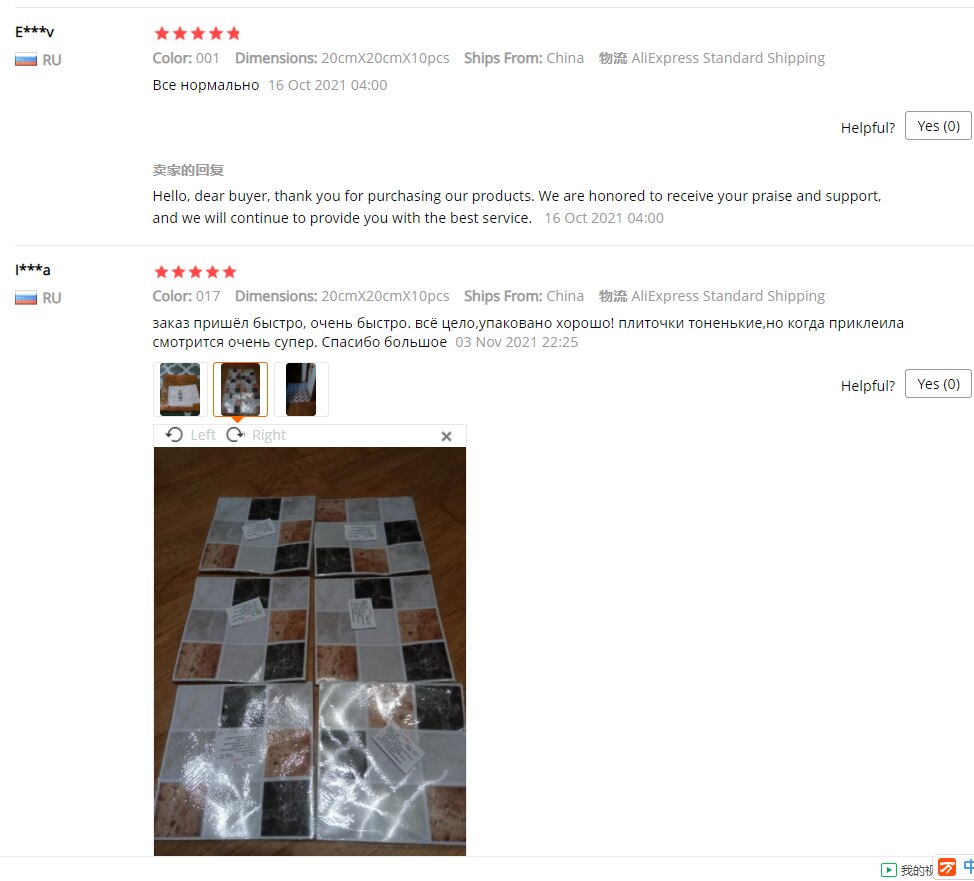Open the third review thumbnail photo

coord(301,390)
